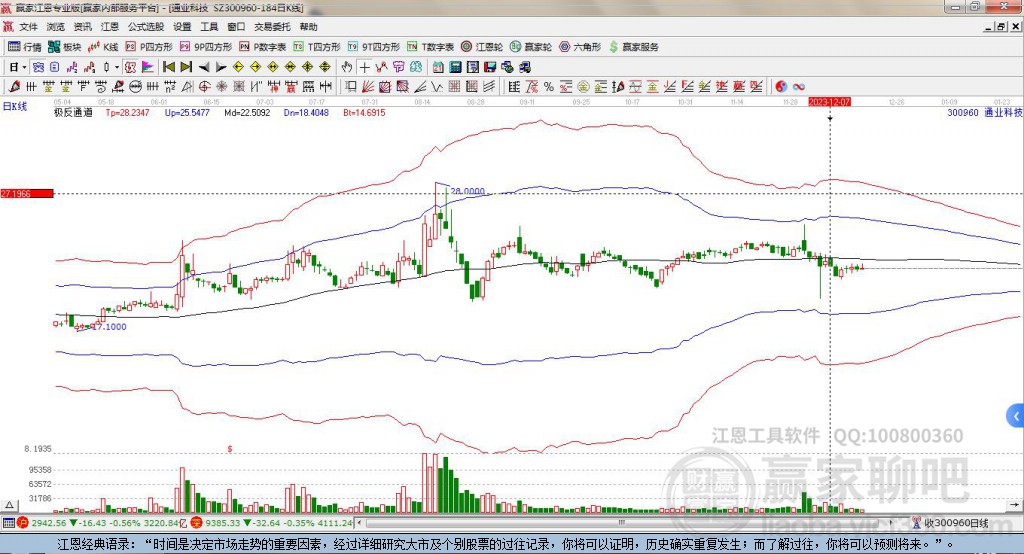Click the colorful flag icon

click(147, 67)
